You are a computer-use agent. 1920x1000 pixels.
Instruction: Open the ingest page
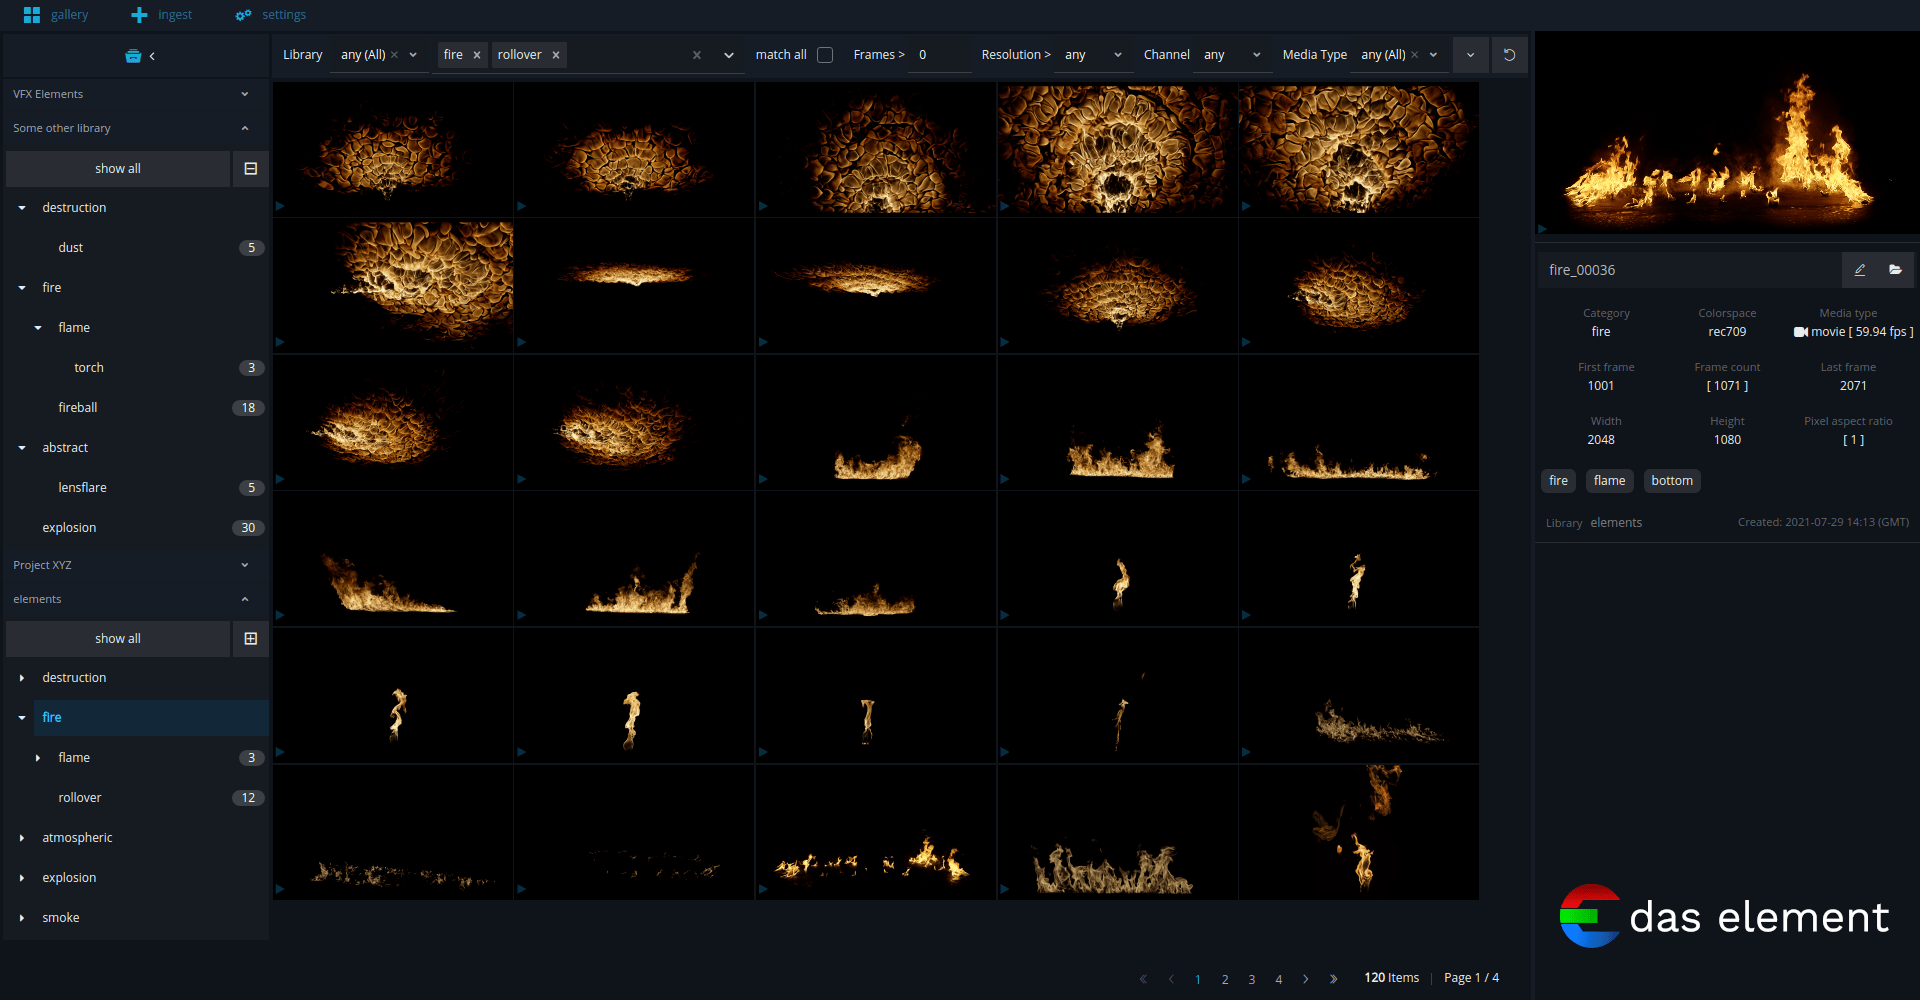[x=160, y=14]
